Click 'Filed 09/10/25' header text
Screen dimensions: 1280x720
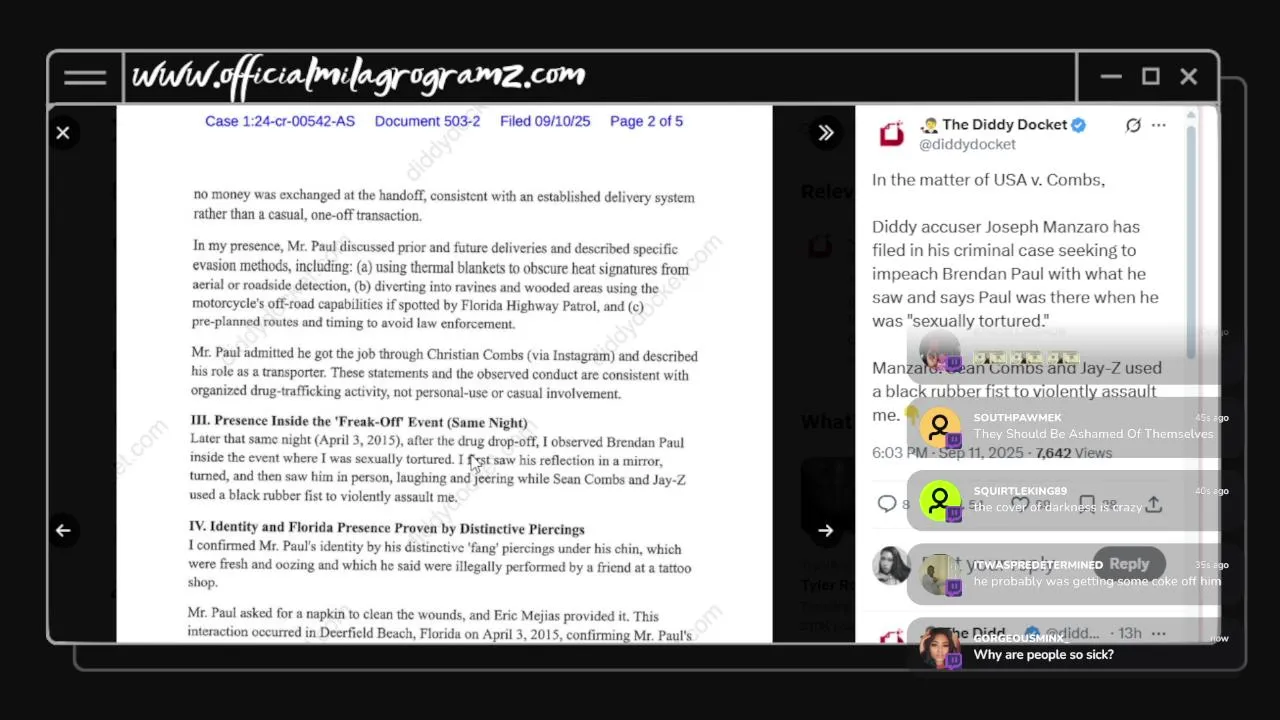[x=545, y=121]
